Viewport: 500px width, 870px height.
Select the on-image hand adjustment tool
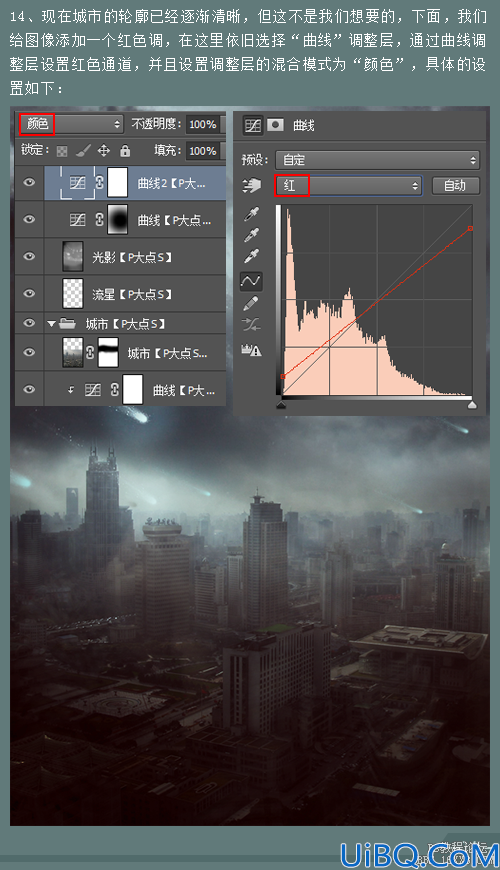tap(251, 186)
